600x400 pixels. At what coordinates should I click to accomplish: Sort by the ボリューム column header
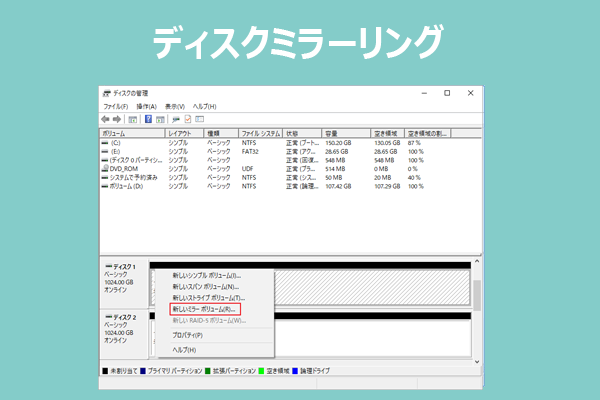tap(132, 133)
